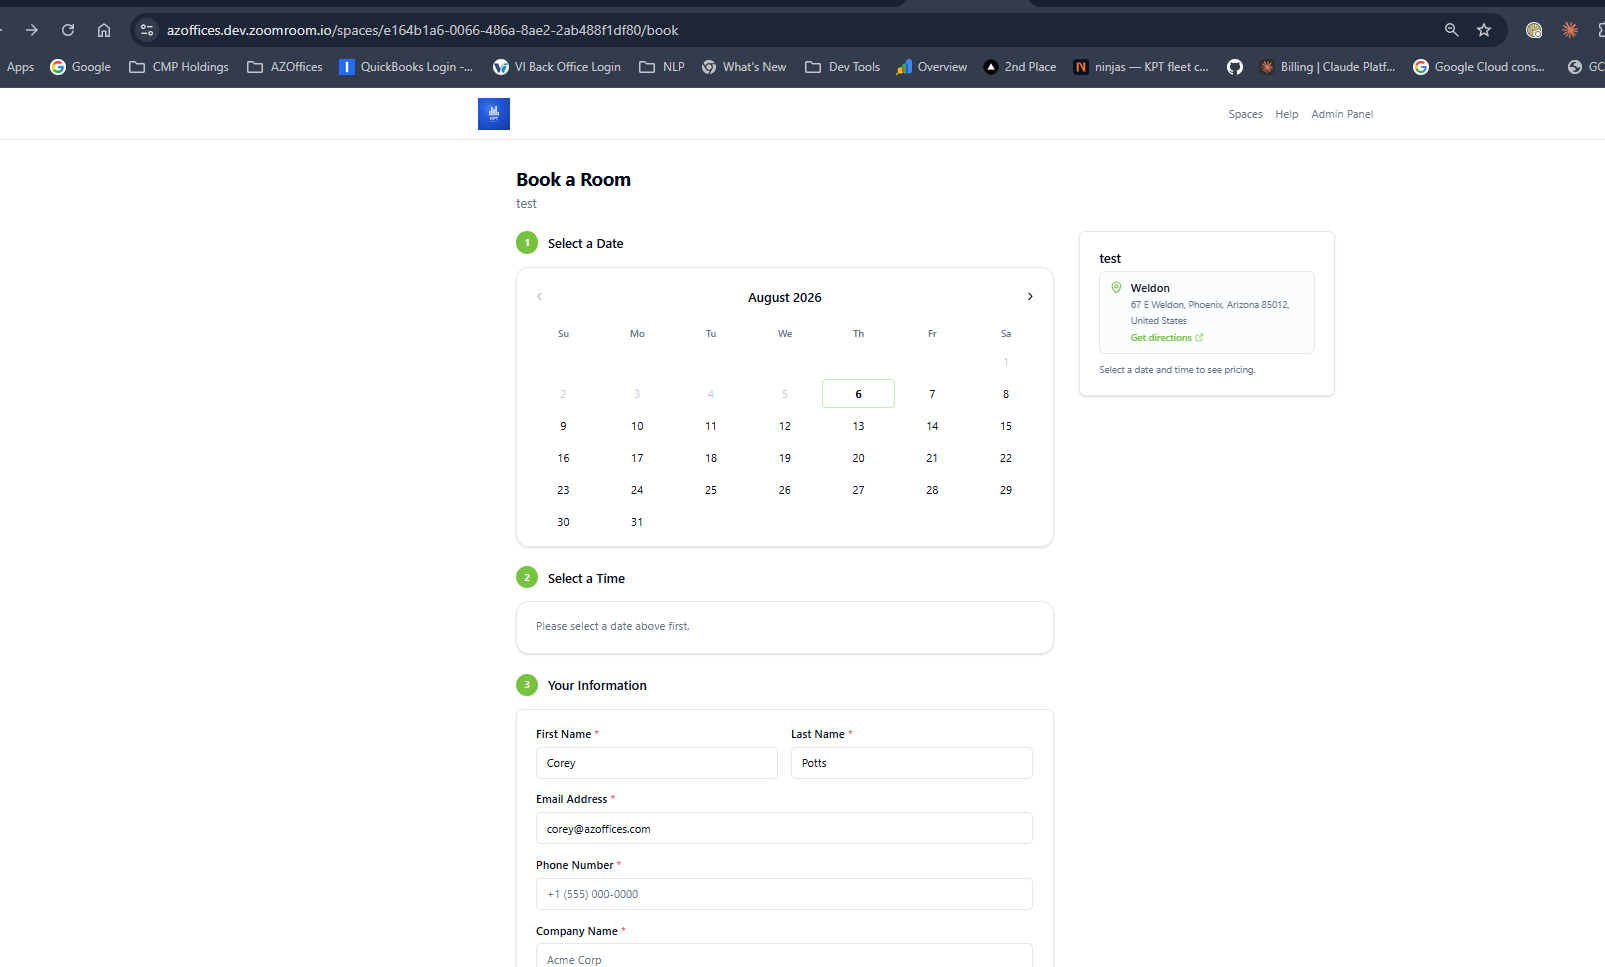This screenshot has width=1605, height=967.
Task: Click the browser address bar URL
Action: [423, 30]
